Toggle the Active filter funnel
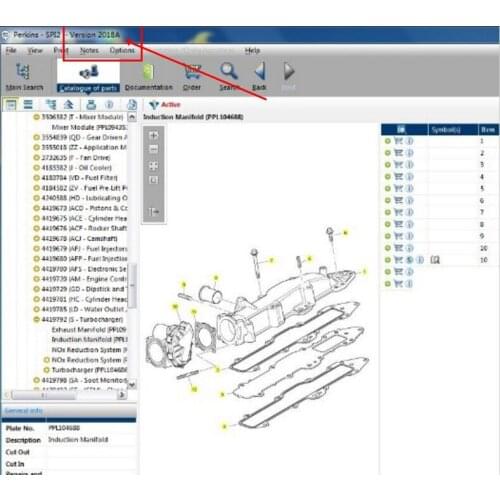Image resolution: width=500 pixels, height=500 pixels. 154,105
